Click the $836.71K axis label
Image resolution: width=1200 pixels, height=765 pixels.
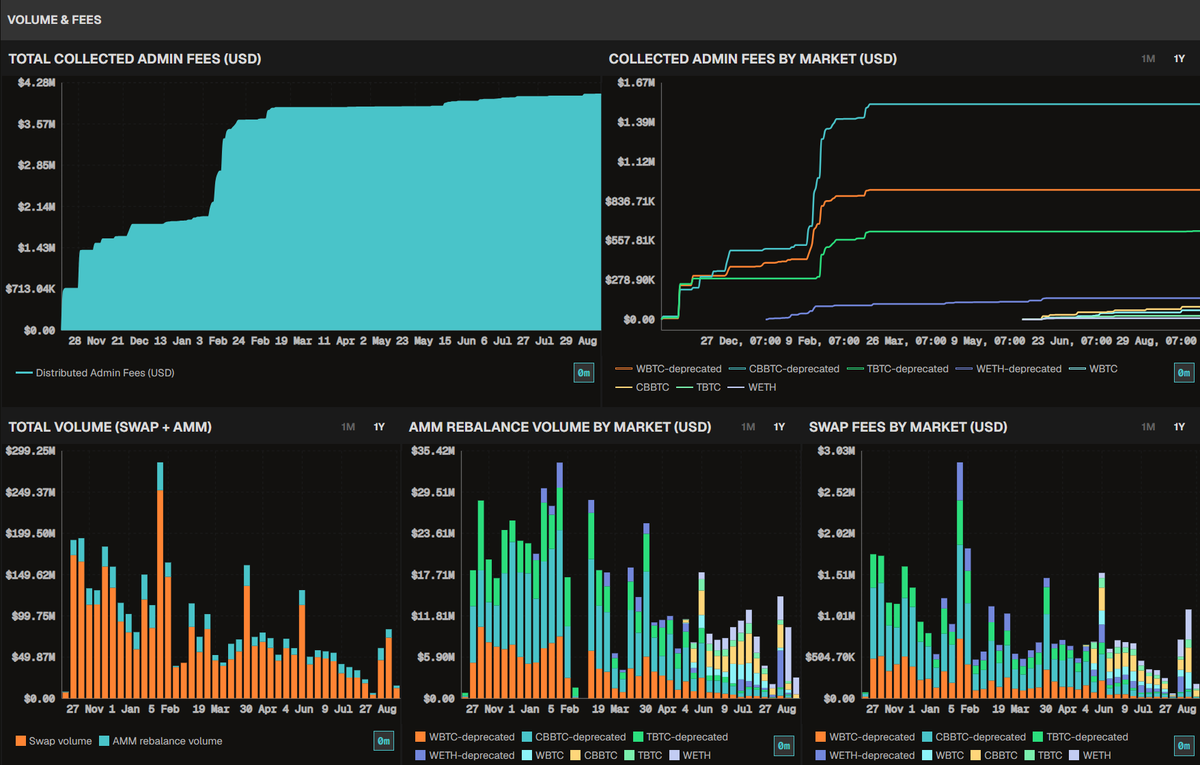click(x=631, y=201)
